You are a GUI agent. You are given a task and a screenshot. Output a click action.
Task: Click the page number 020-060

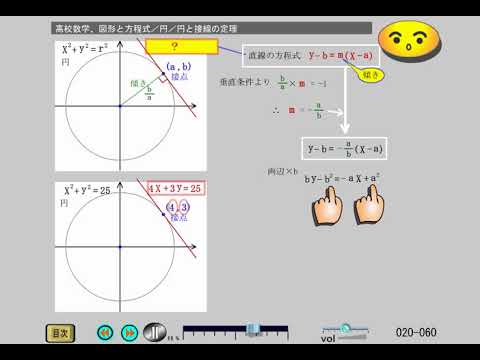click(416, 332)
